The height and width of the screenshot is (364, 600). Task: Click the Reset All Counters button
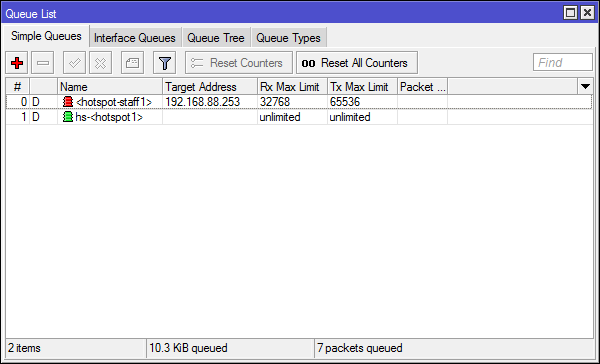click(357, 63)
